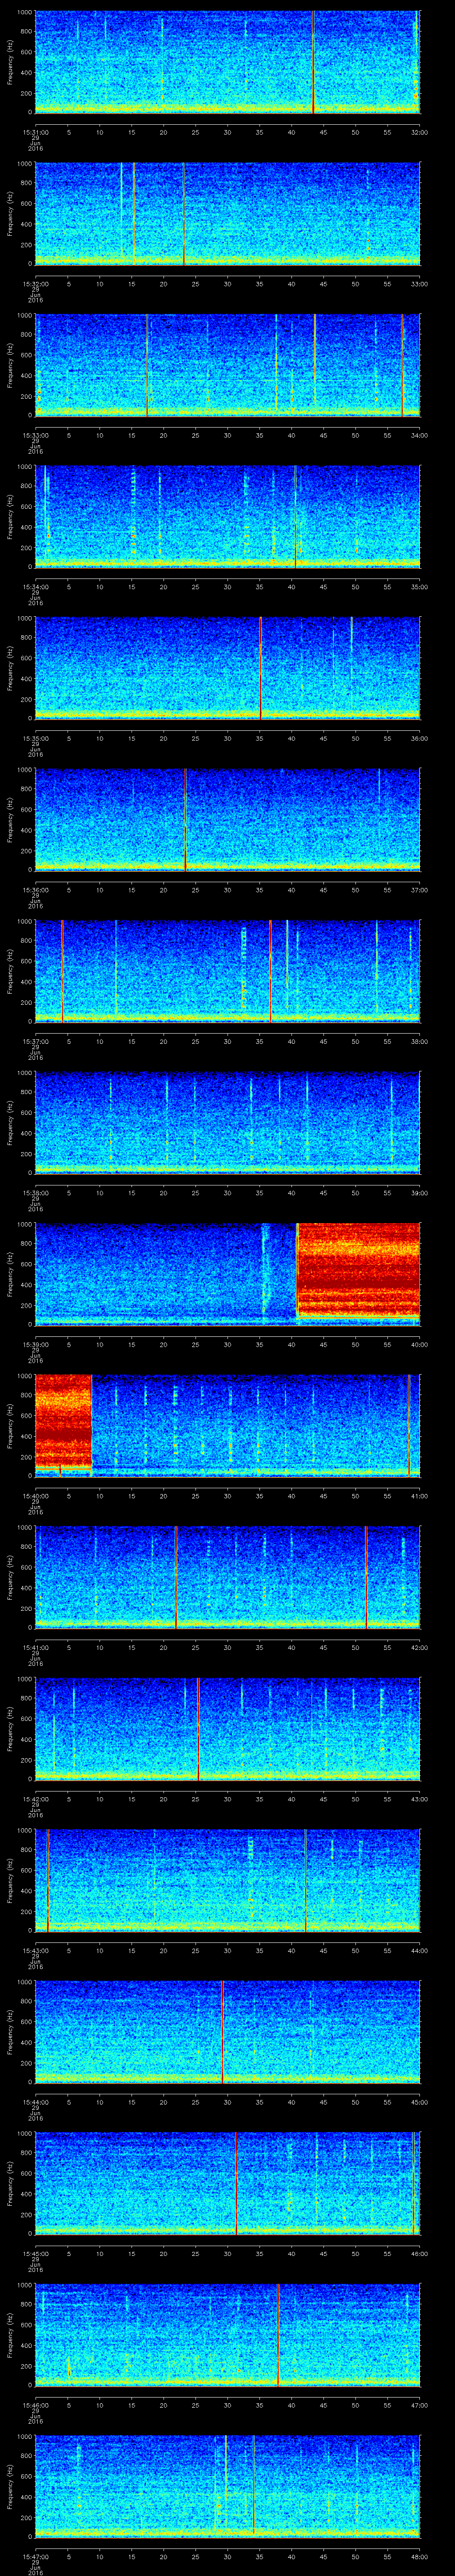Click the 44:00 end time label
The height and width of the screenshot is (2576, 455).
coord(419,1950)
